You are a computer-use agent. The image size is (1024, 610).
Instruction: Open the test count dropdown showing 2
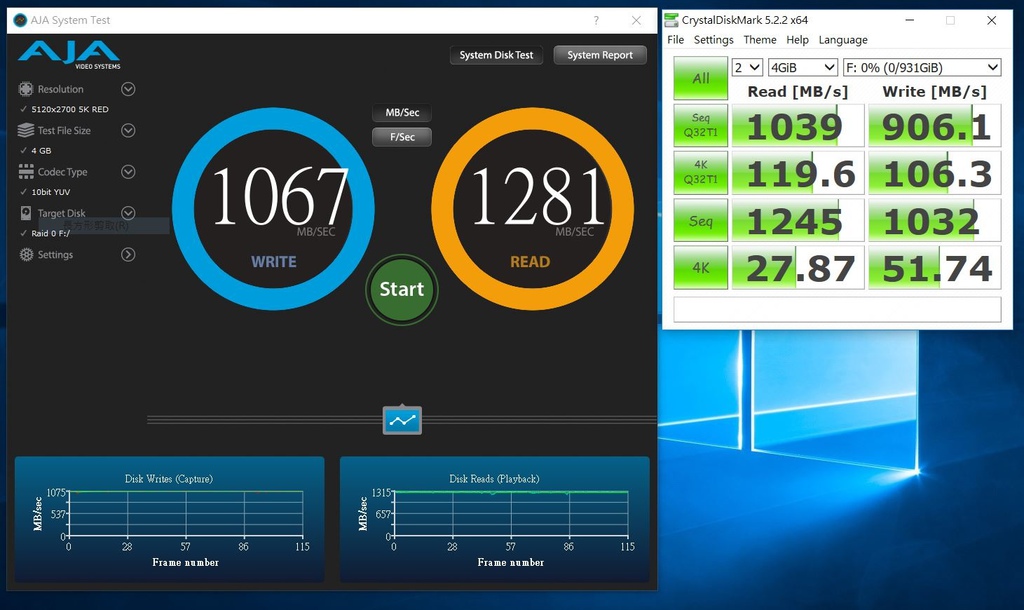[x=747, y=67]
